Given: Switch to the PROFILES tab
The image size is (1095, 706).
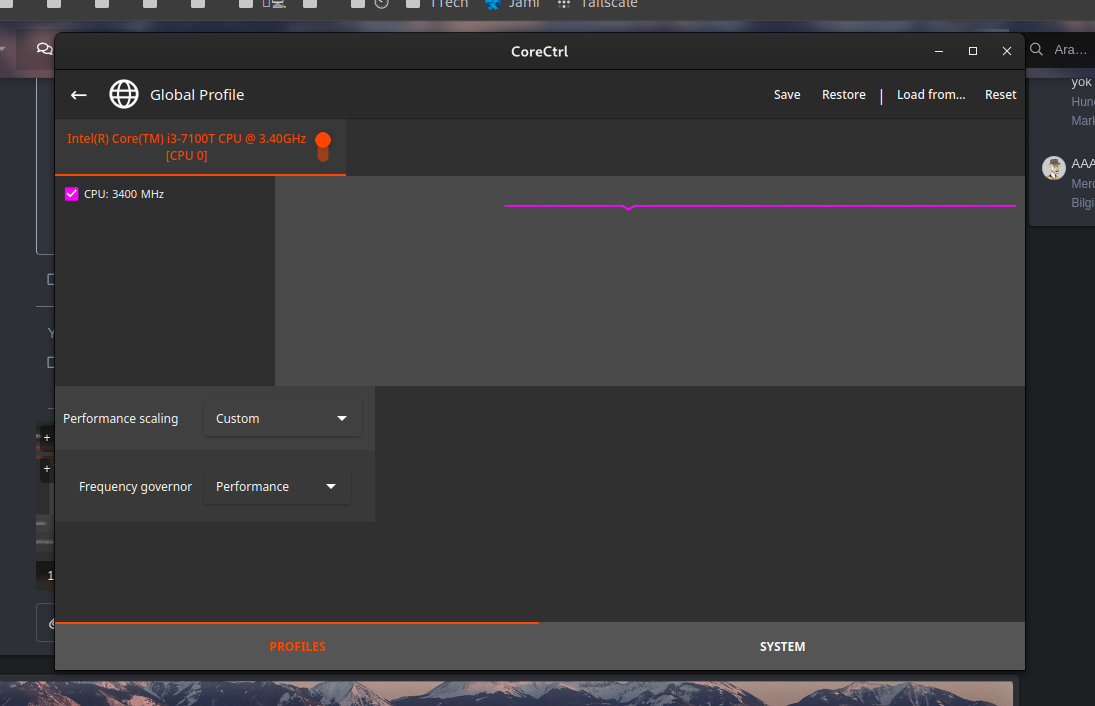Looking at the screenshot, I should tap(297, 647).
